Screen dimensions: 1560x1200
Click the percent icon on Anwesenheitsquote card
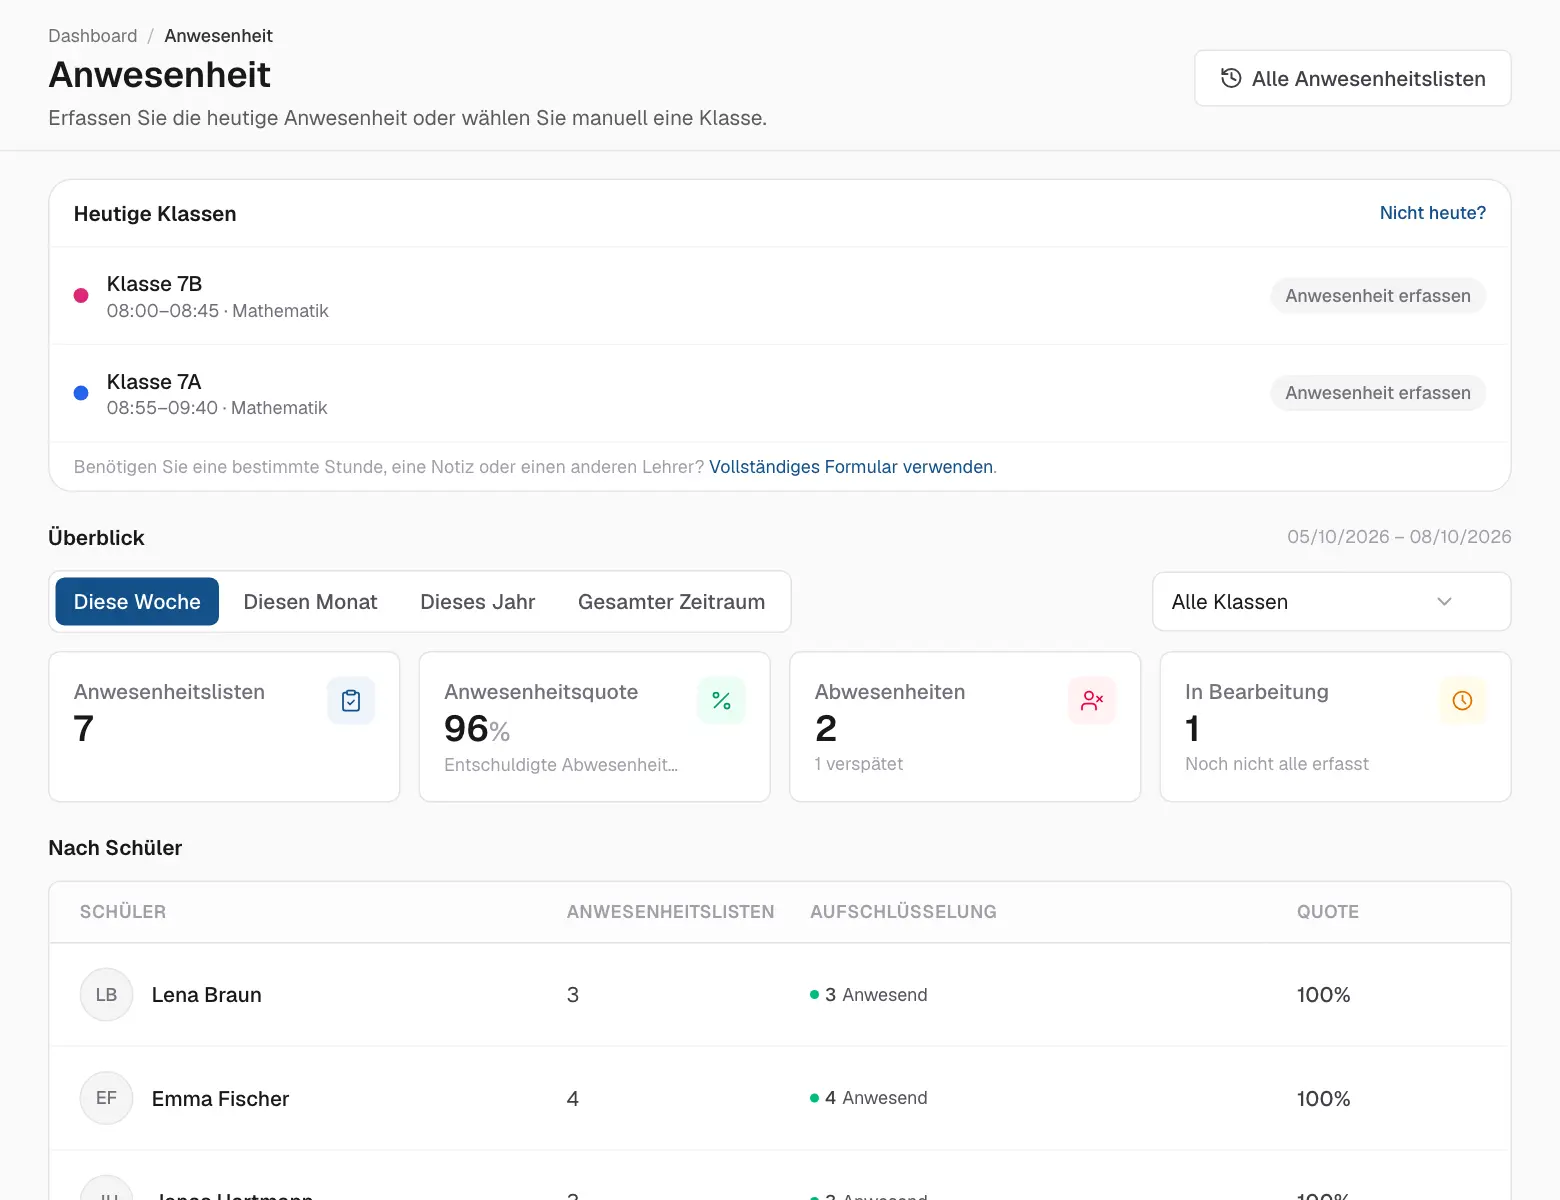[x=721, y=701]
